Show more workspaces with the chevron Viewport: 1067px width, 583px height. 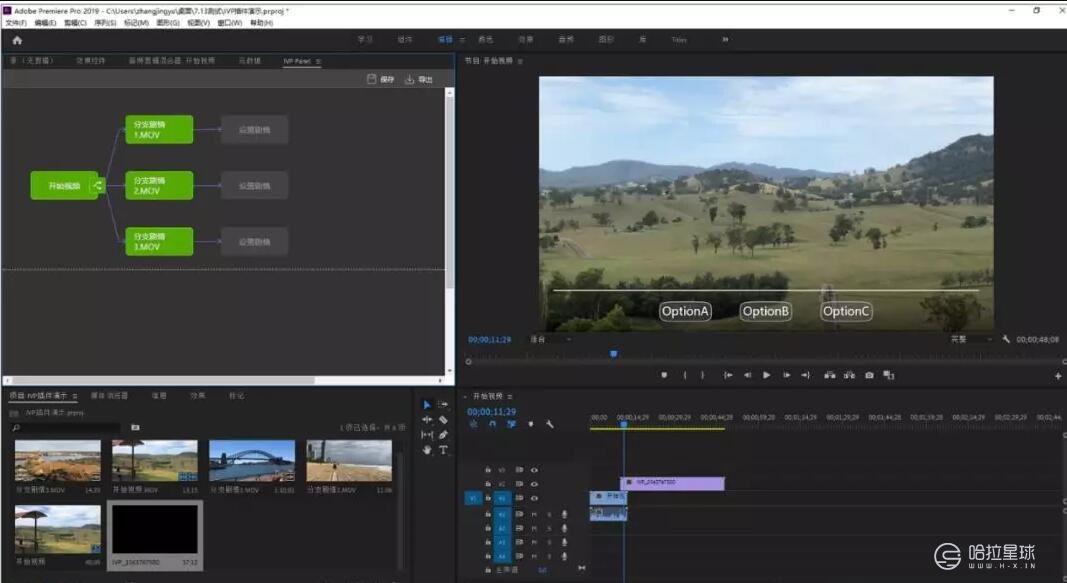[725, 39]
